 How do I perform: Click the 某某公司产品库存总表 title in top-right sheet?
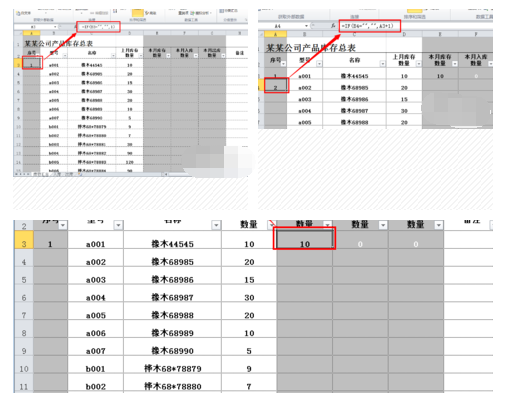311,48
